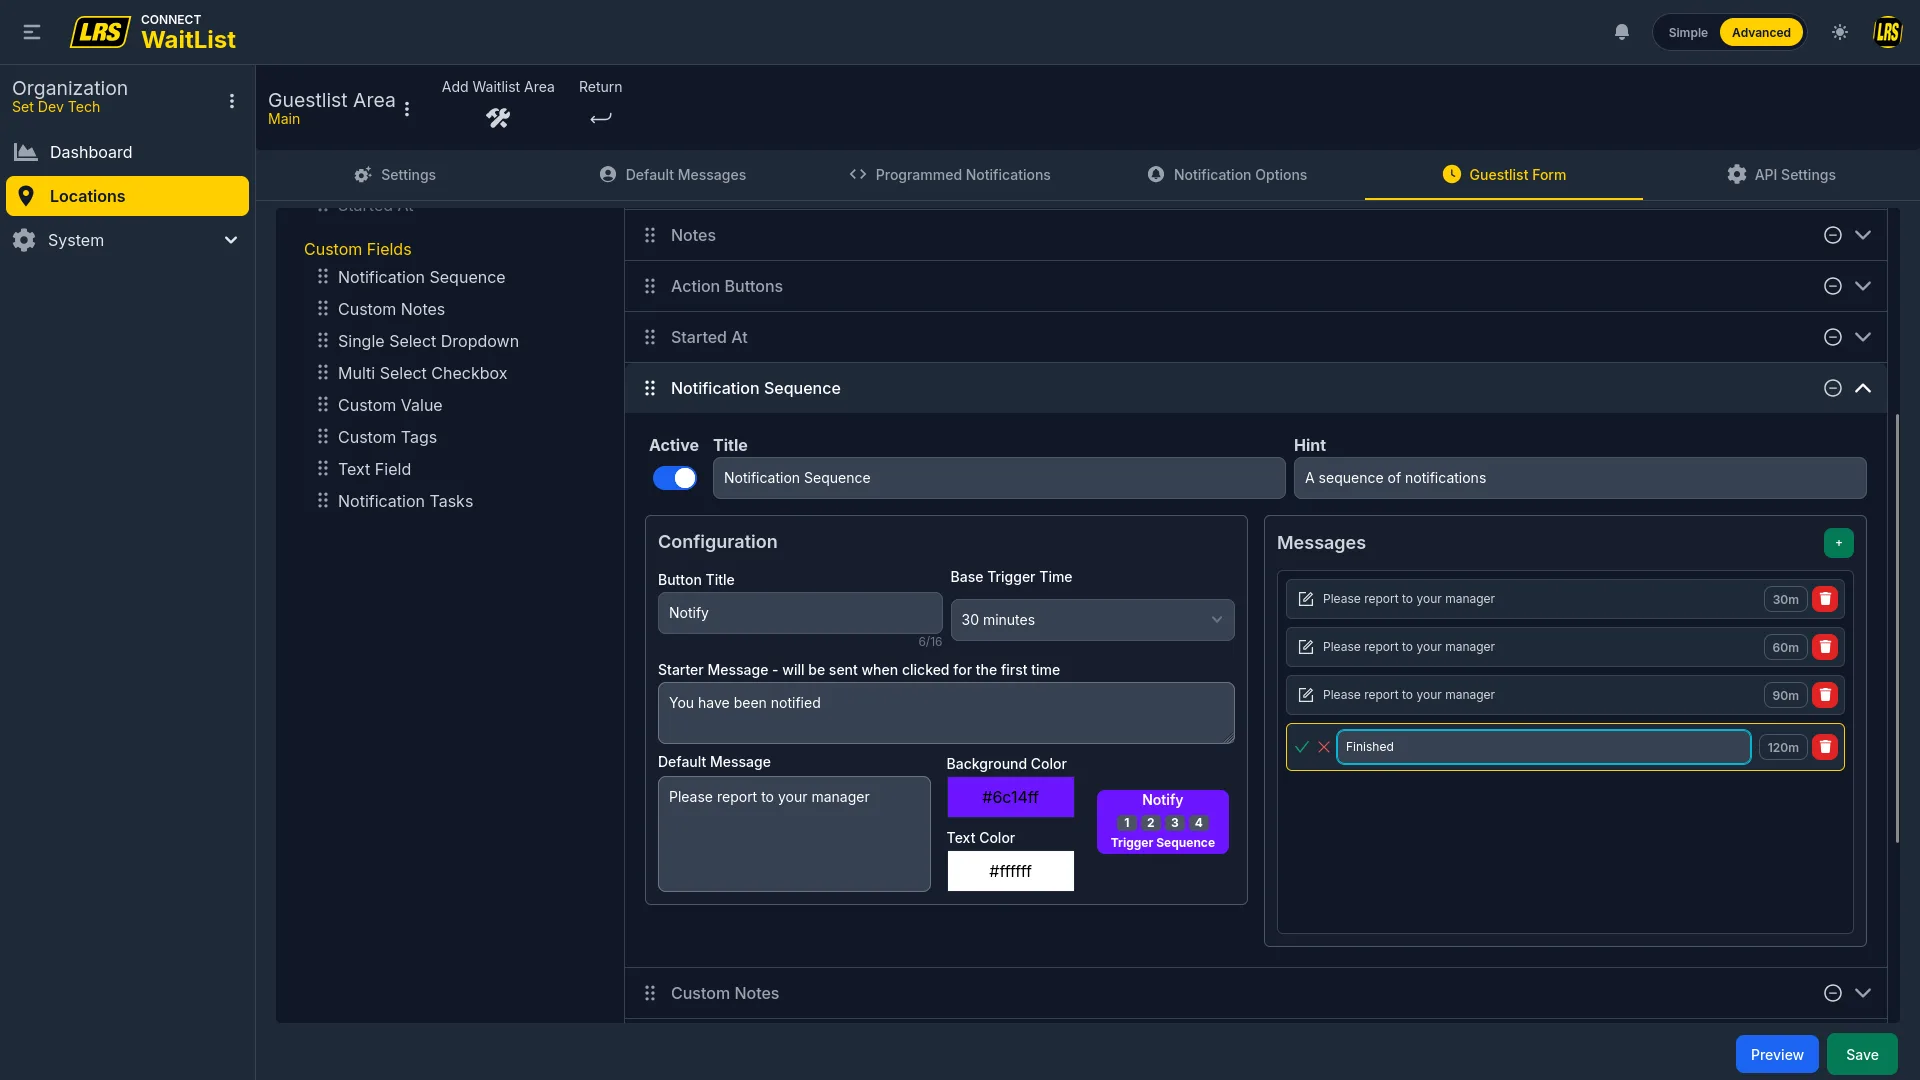Image resolution: width=1920 pixels, height=1080 pixels.
Task: Expand the Custom Notes section
Action: [1862, 993]
